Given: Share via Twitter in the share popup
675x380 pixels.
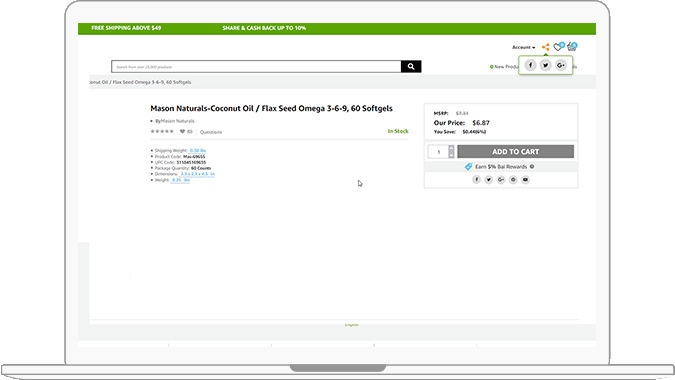Looking at the screenshot, I should pyautogui.click(x=545, y=65).
